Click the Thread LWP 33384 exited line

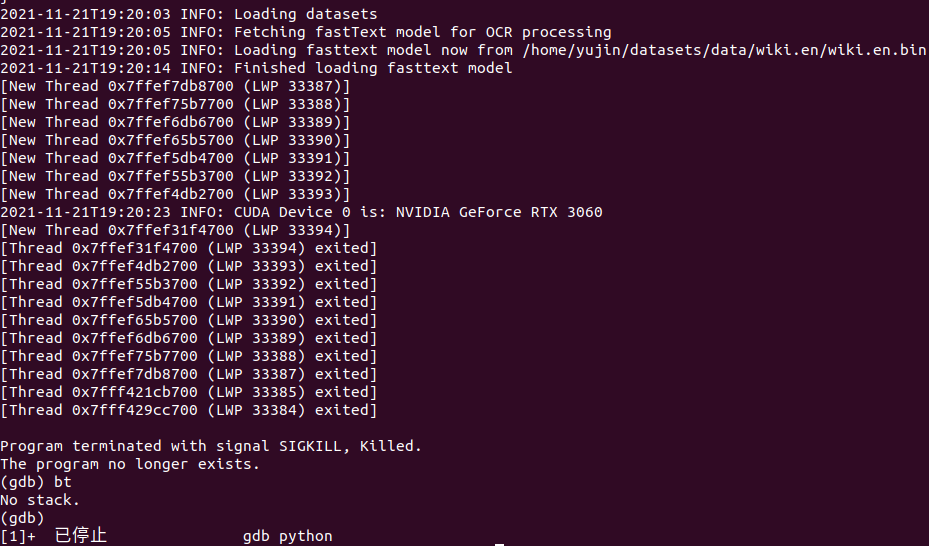(x=189, y=410)
